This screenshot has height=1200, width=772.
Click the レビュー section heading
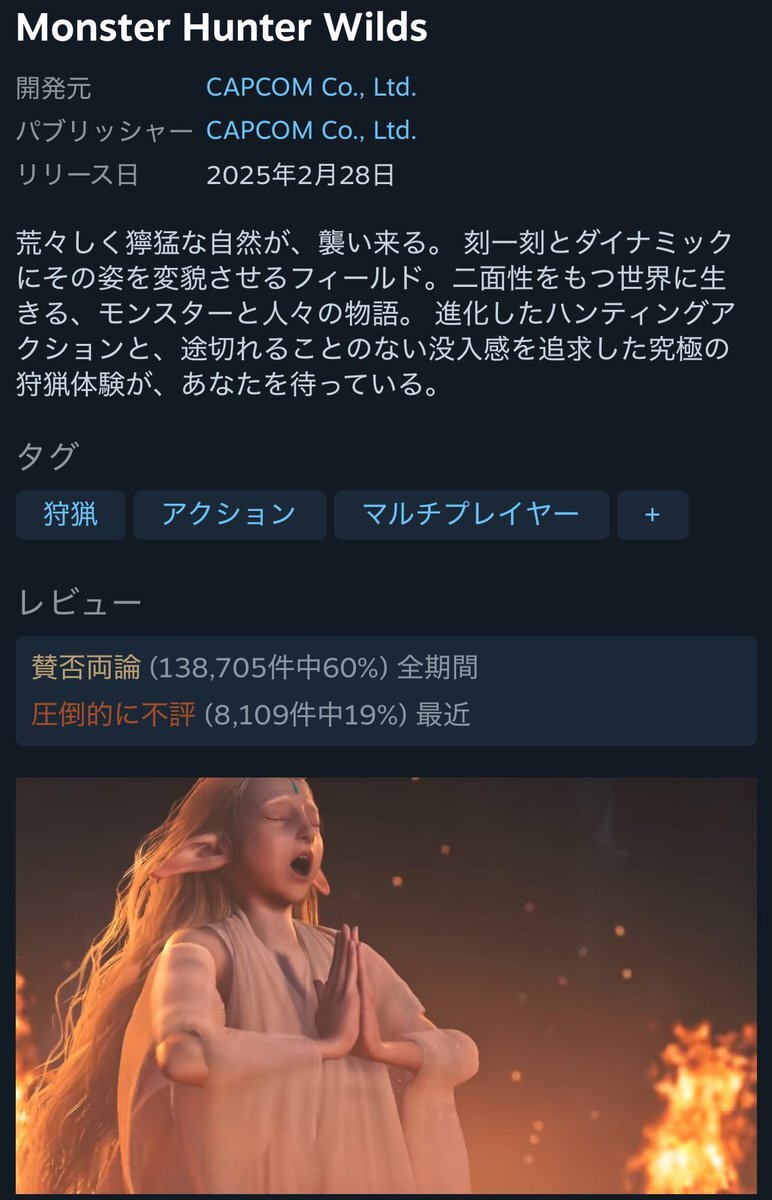tap(79, 602)
